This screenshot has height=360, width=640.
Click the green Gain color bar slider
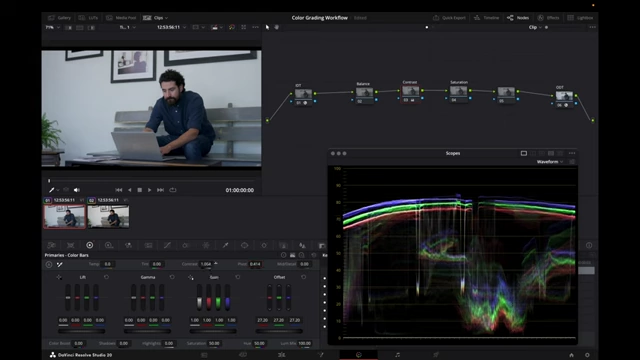pyautogui.click(x=218, y=297)
